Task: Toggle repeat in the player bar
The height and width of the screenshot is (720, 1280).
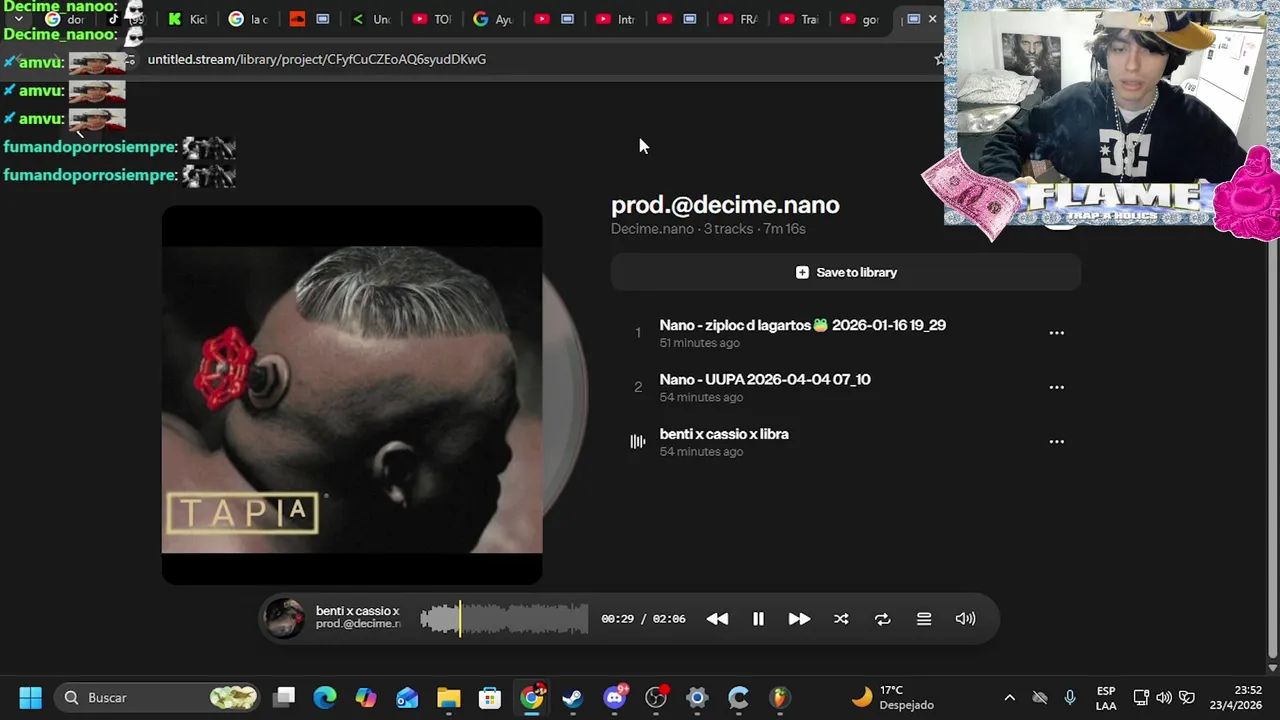Action: (882, 619)
